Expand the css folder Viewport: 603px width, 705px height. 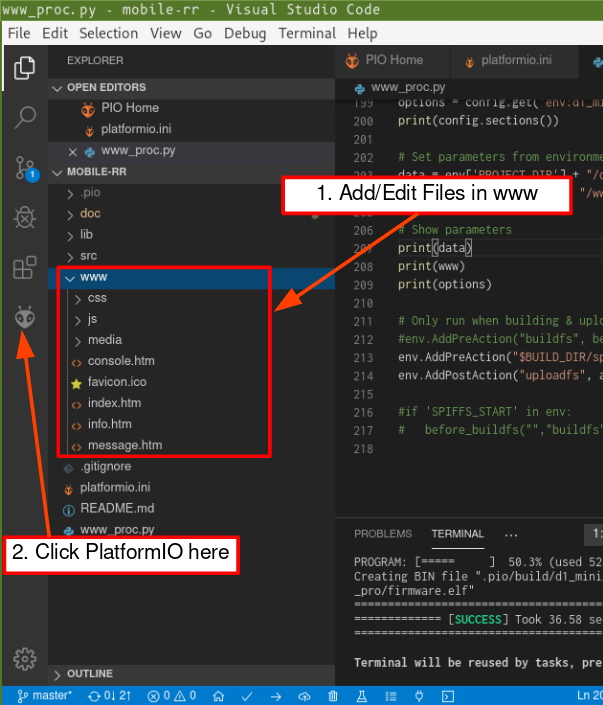(x=191, y=298)
